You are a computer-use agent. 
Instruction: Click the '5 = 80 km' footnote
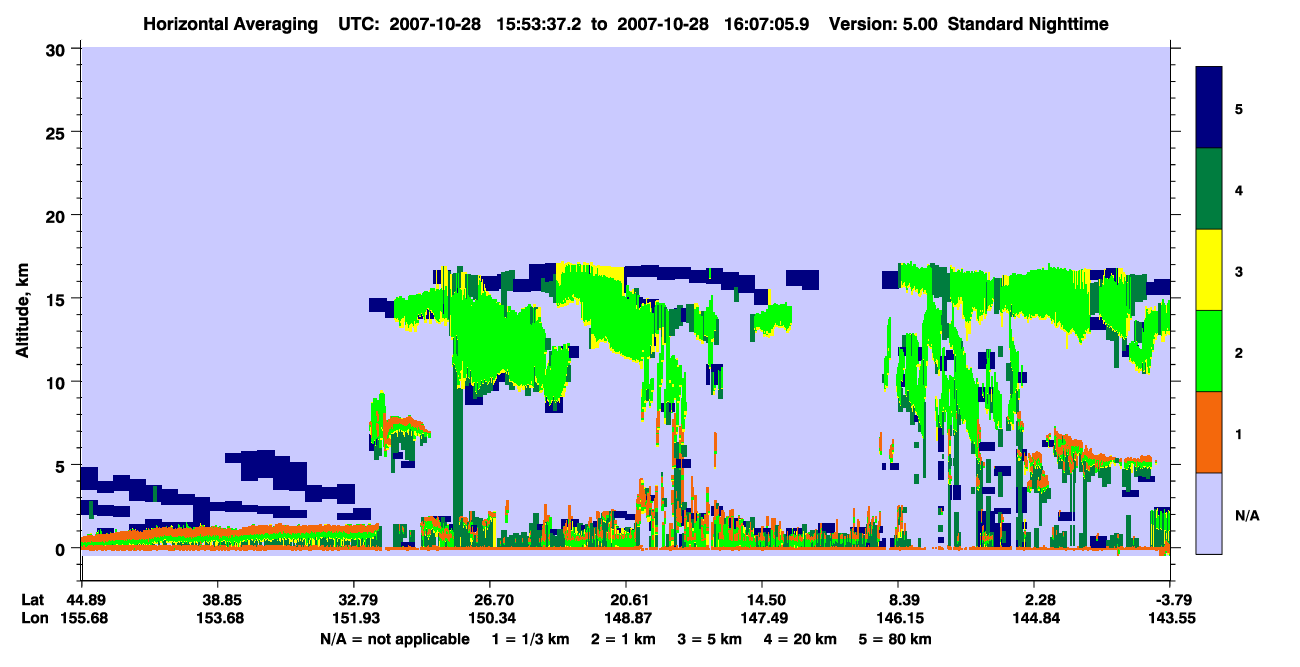[x=897, y=639]
